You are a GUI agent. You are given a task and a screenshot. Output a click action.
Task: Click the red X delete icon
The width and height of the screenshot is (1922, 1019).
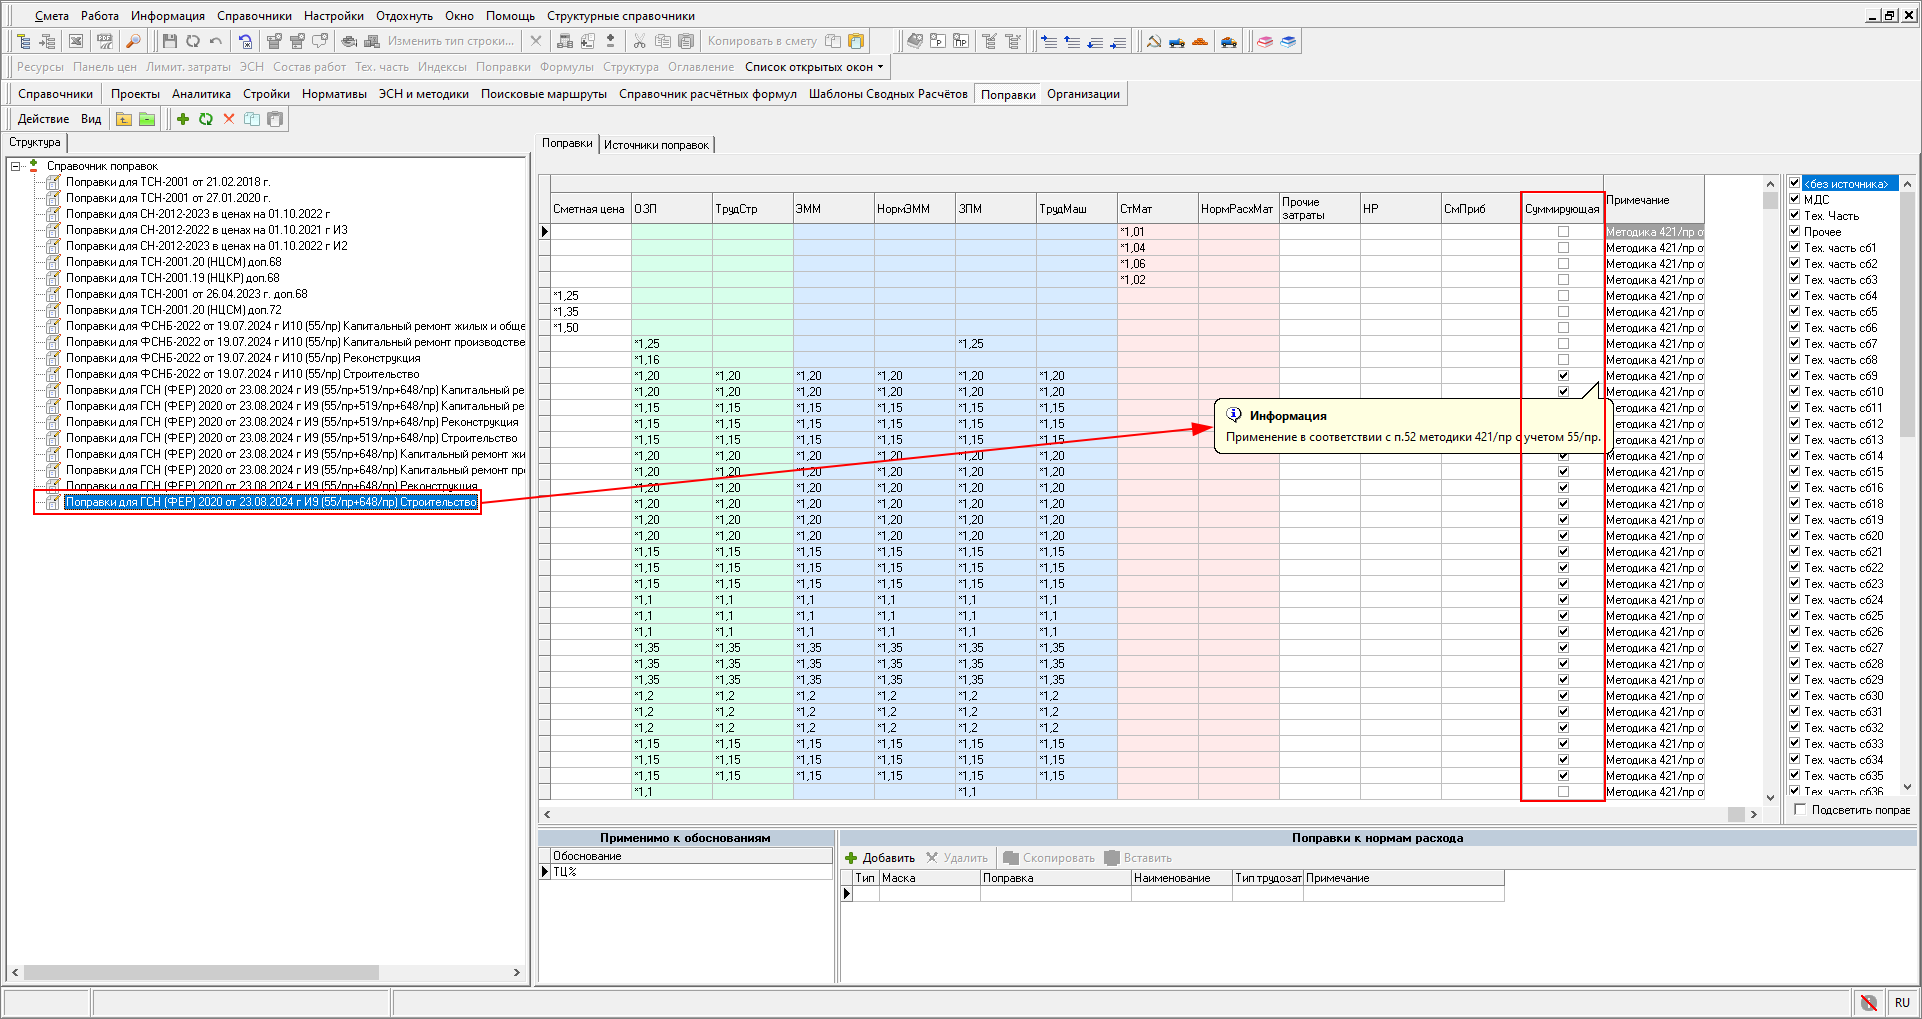click(x=229, y=119)
